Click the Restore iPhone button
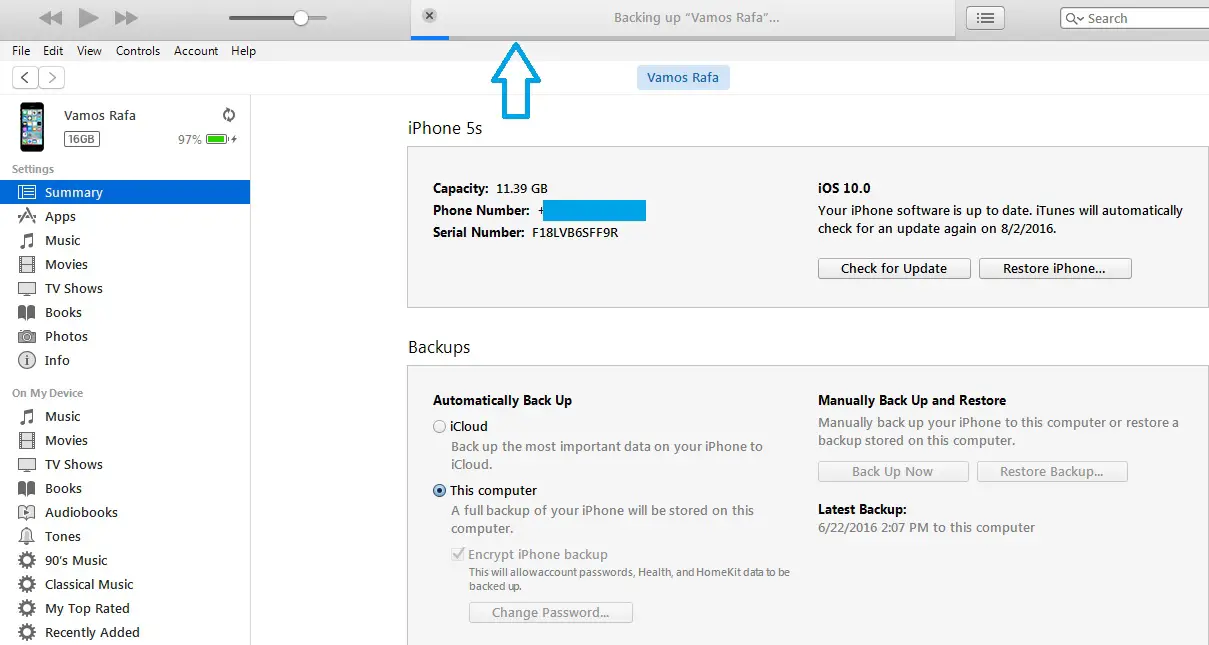This screenshot has width=1209, height=645. click(x=1054, y=268)
